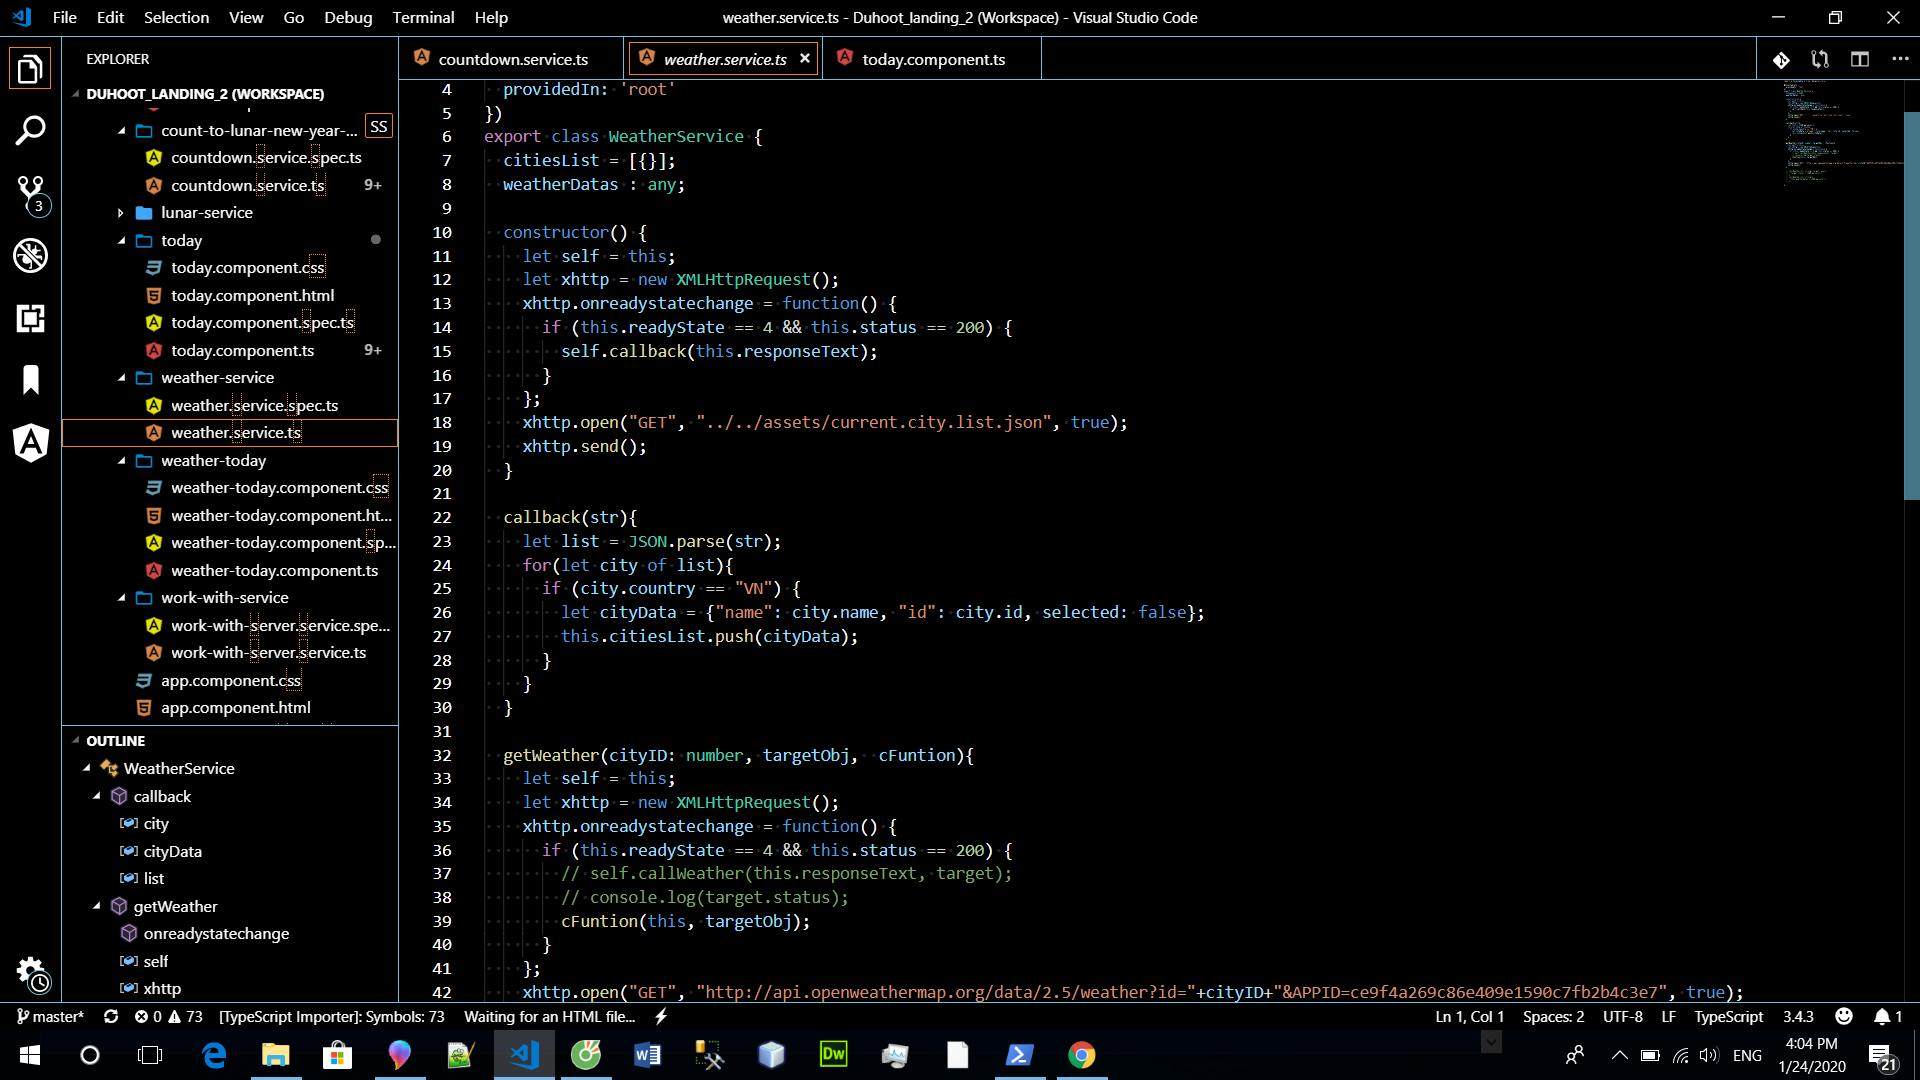The image size is (1920, 1080).
Task: Switch to the today.component.ts tab
Action: tap(933, 60)
